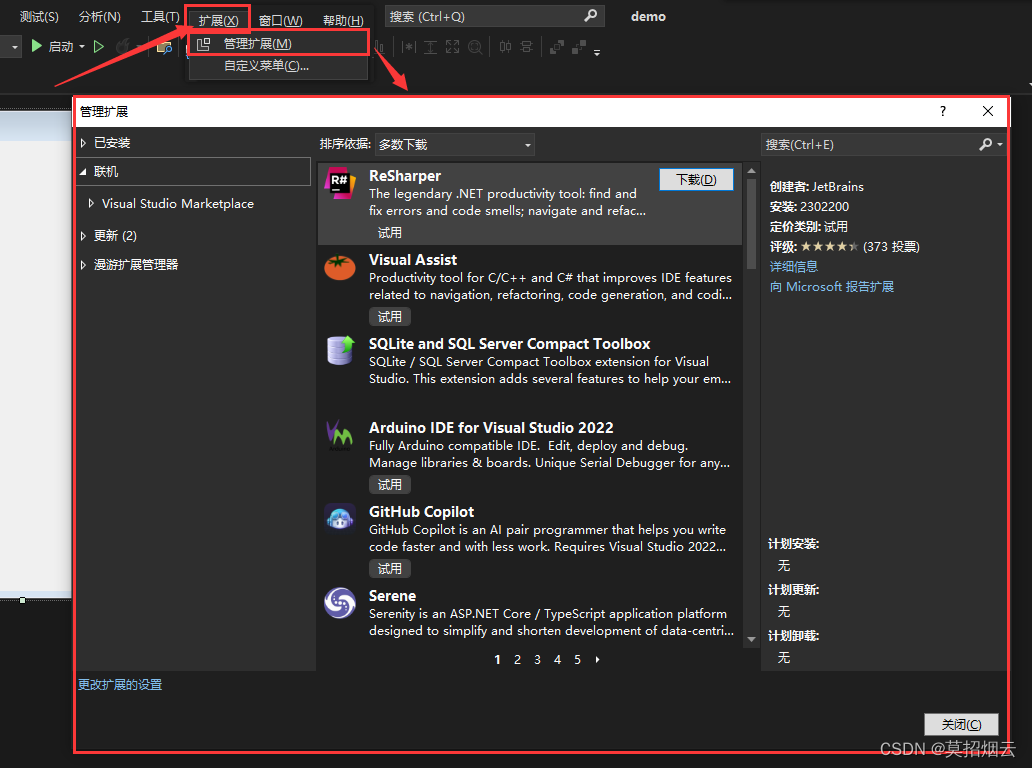1032x768 pixels.
Task: Click the magnifier icon in the 搜索 (Ctrl+Q) box
Action: [590, 16]
